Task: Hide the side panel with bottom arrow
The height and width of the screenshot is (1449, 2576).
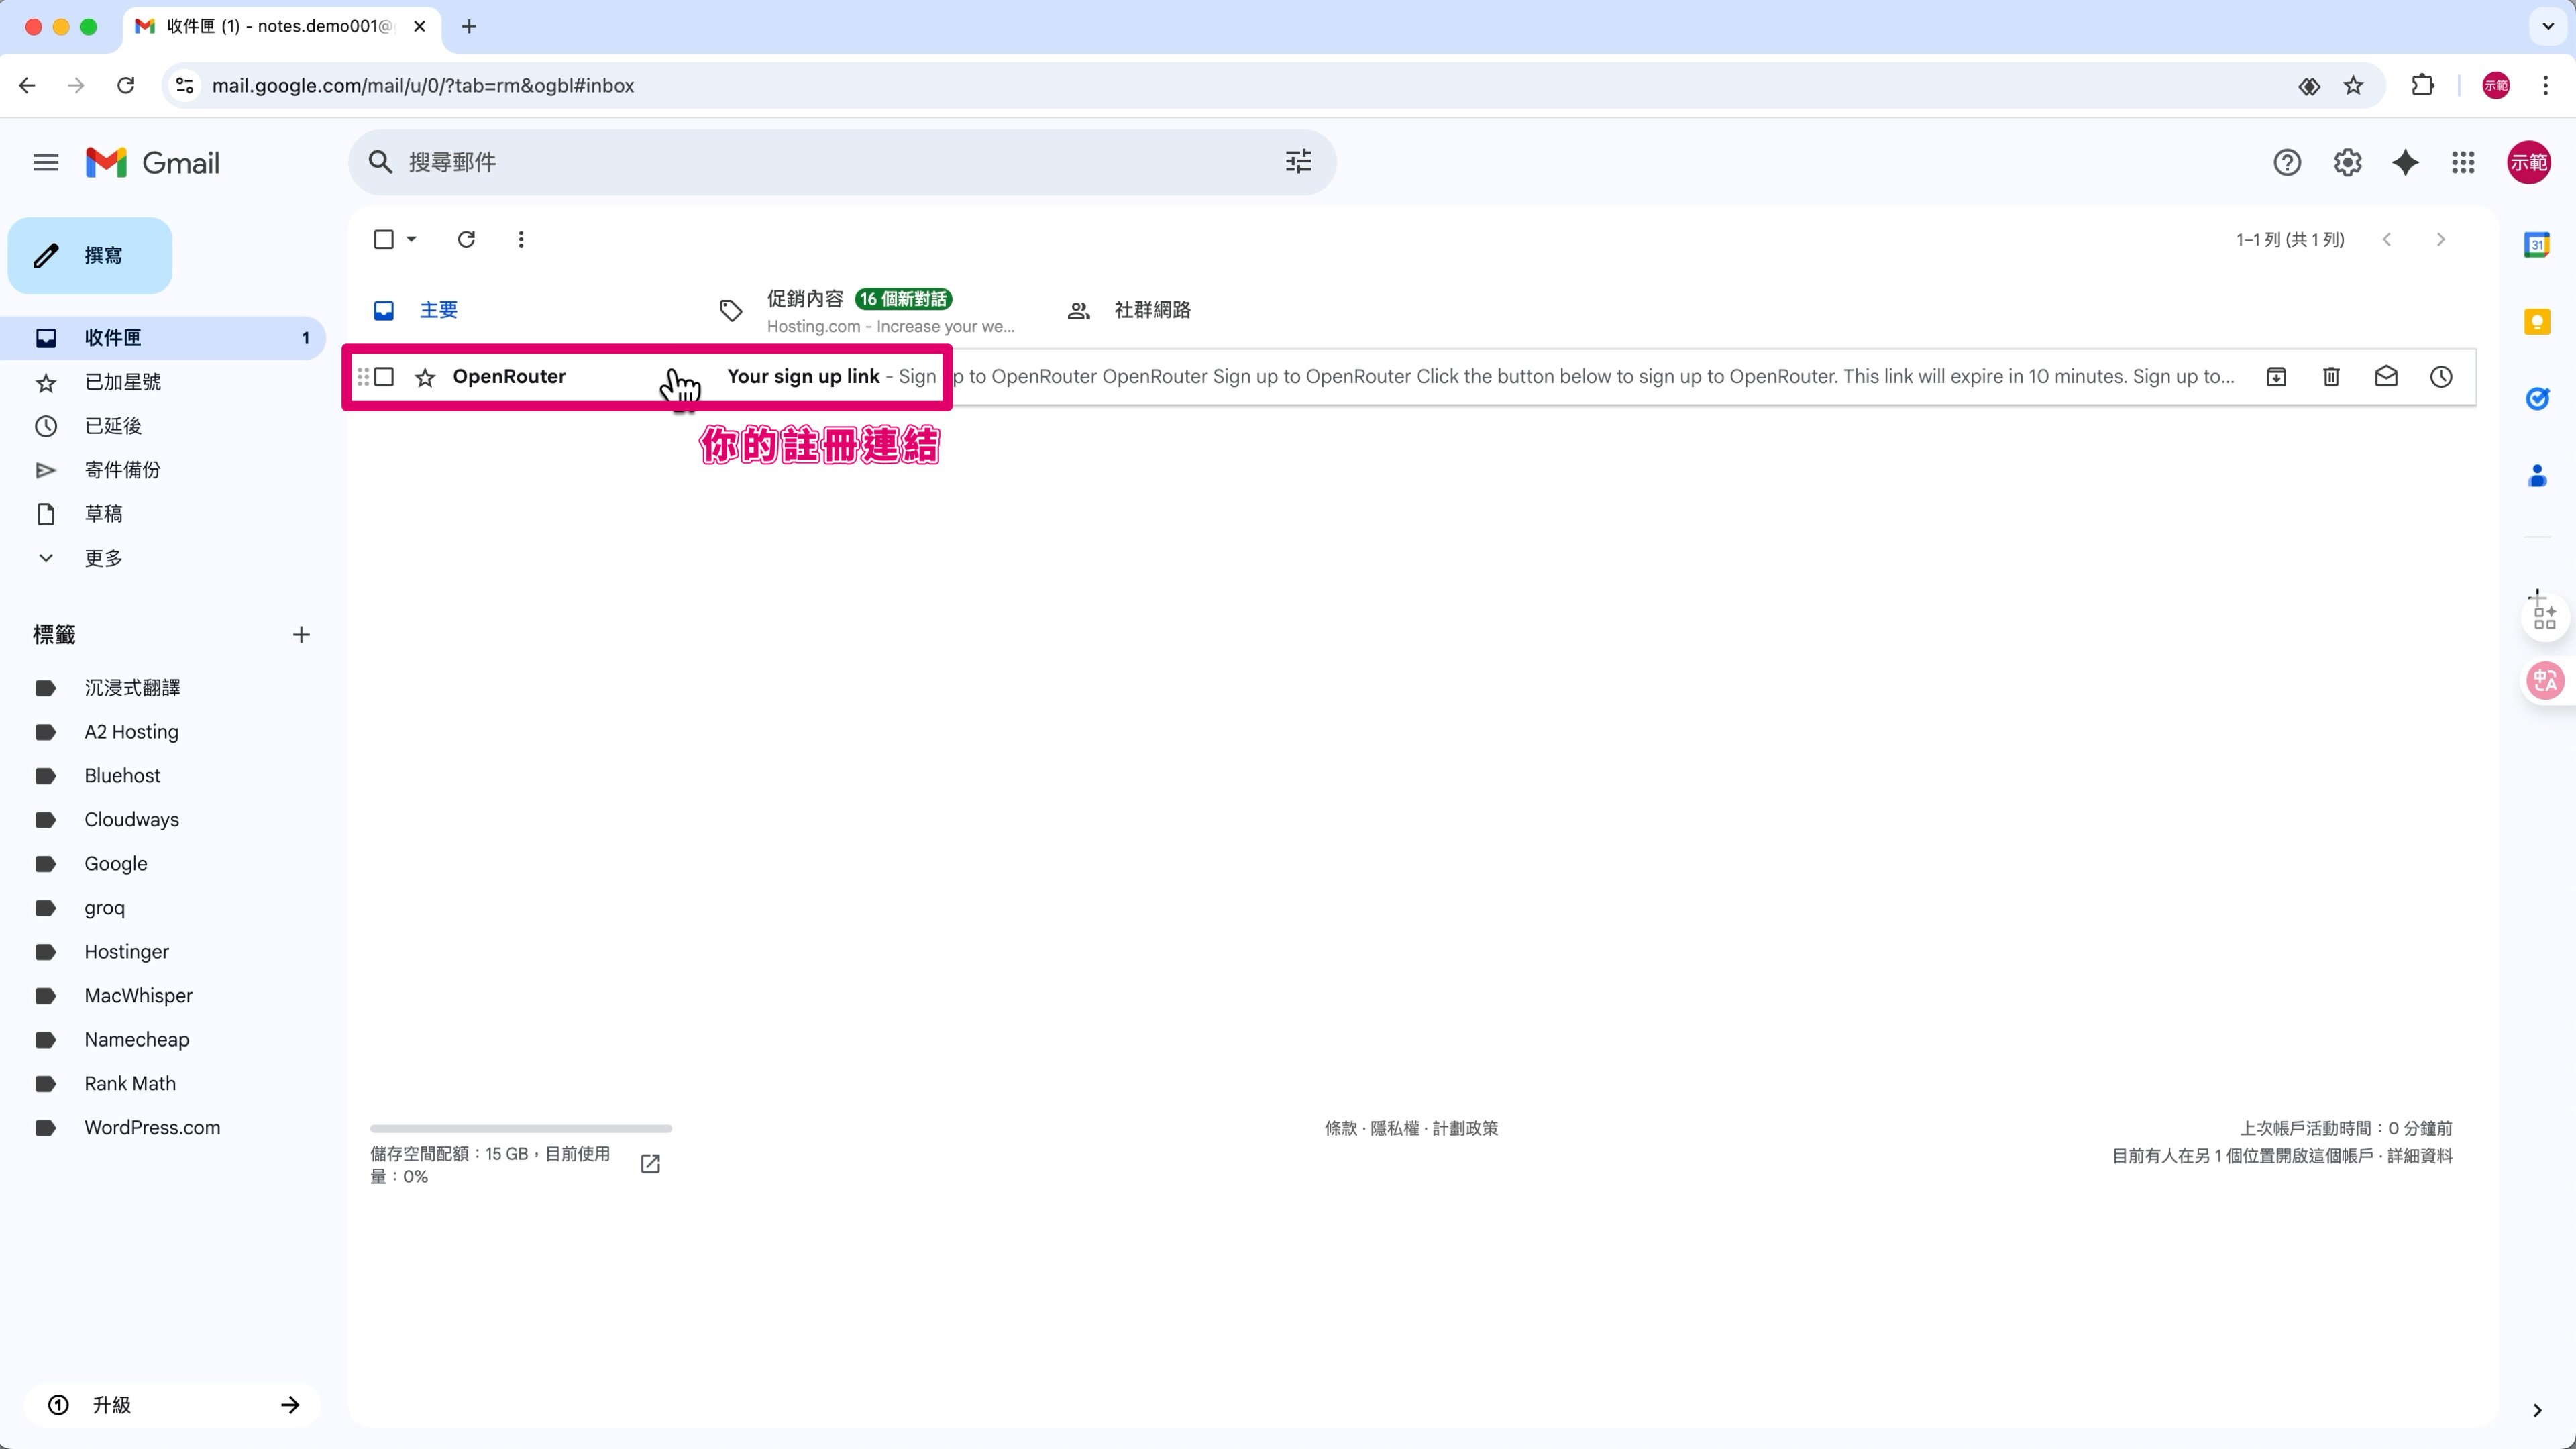Action: point(2537,1410)
